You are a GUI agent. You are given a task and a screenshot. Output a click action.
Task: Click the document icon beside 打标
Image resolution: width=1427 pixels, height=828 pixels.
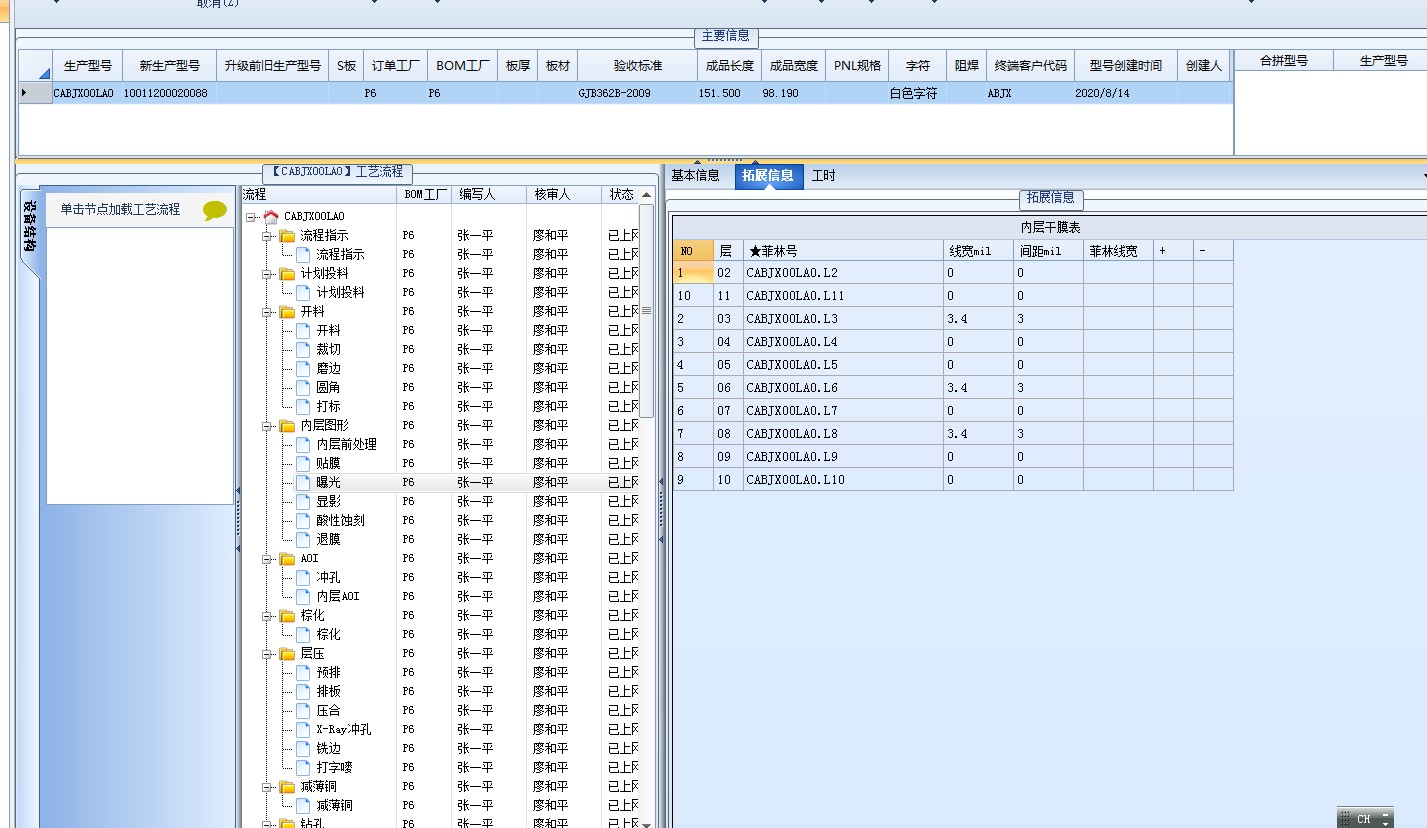[303, 406]
